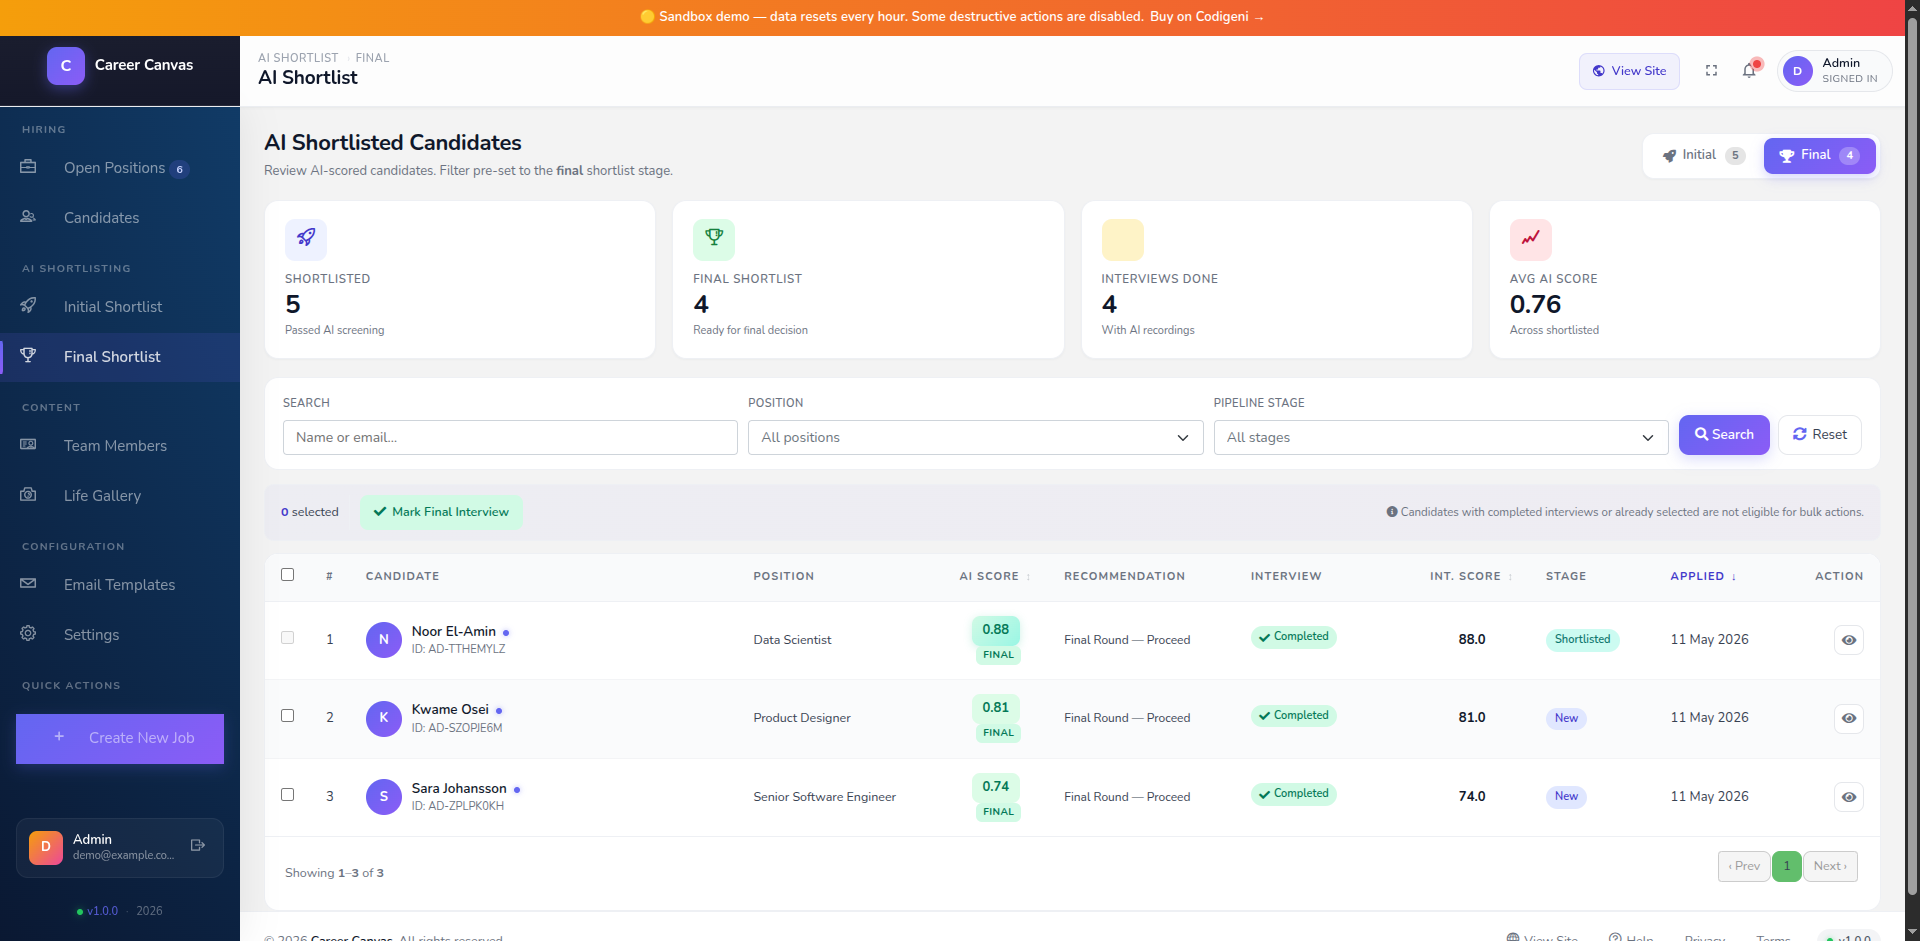Click the Admin avatar in header
Image resolution: width=1920 pixels, height=941 pixels.
pos(1797,71)
